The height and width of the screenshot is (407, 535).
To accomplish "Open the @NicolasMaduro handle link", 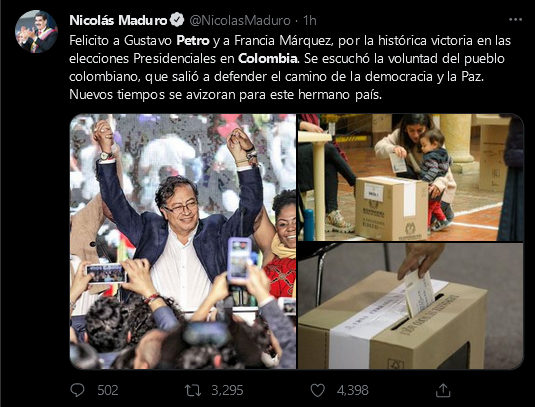I will tap(240, 20).
